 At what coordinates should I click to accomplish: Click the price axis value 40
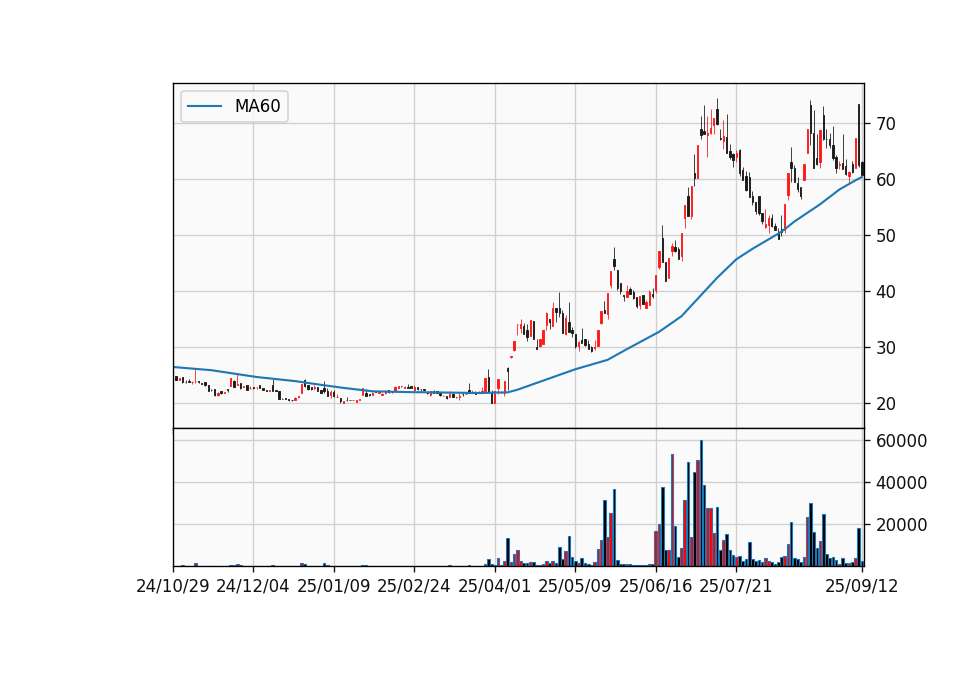tap(886, 292)
